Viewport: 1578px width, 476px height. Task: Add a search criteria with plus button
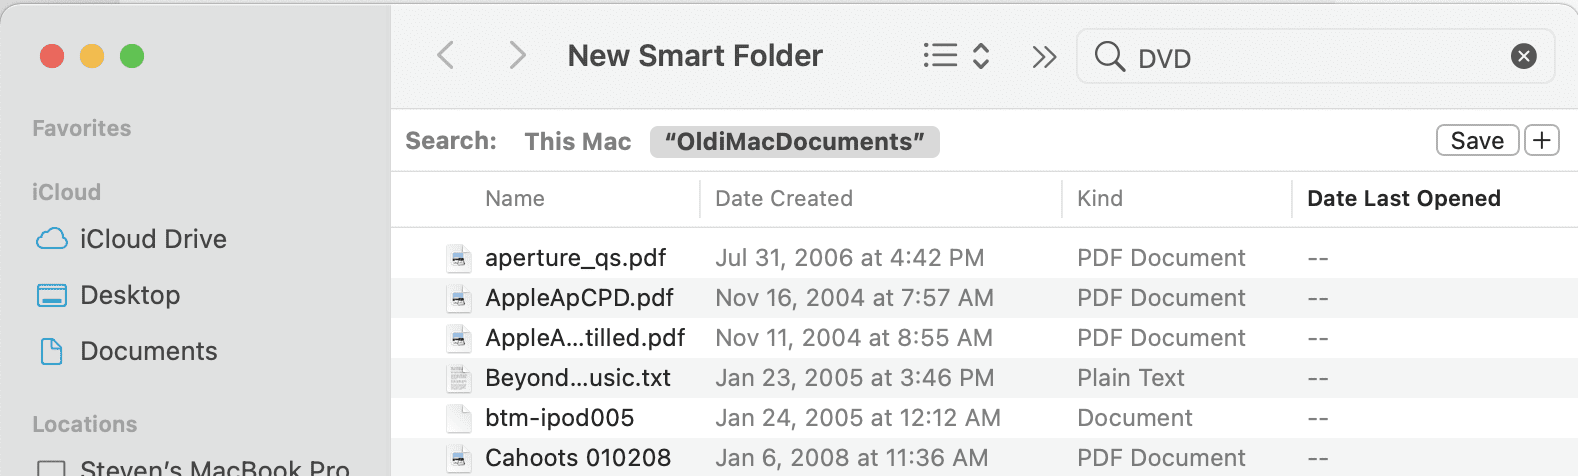coord(1542,141)
